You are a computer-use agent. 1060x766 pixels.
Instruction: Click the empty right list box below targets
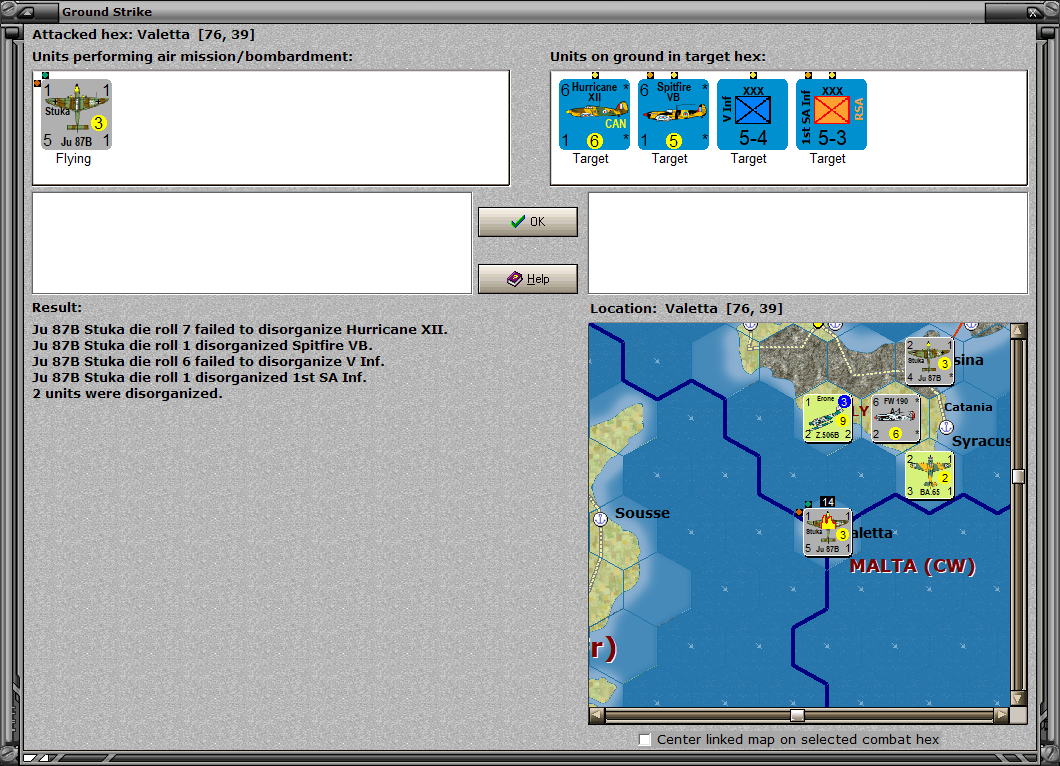(808, 243)
